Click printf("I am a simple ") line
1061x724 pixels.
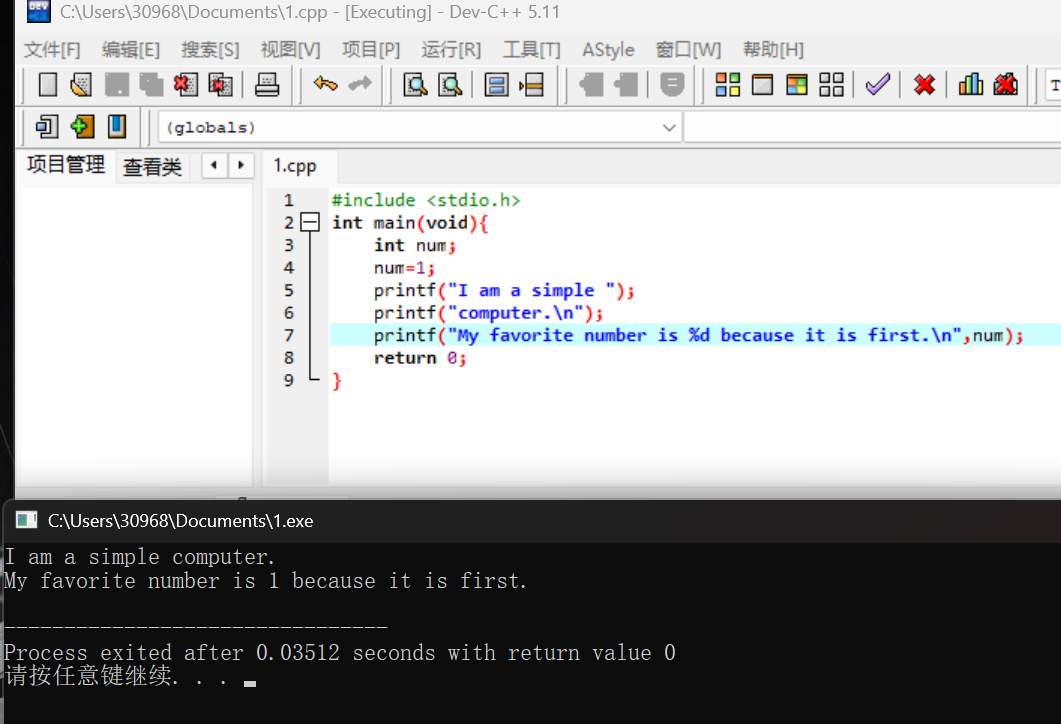point(504,290)
